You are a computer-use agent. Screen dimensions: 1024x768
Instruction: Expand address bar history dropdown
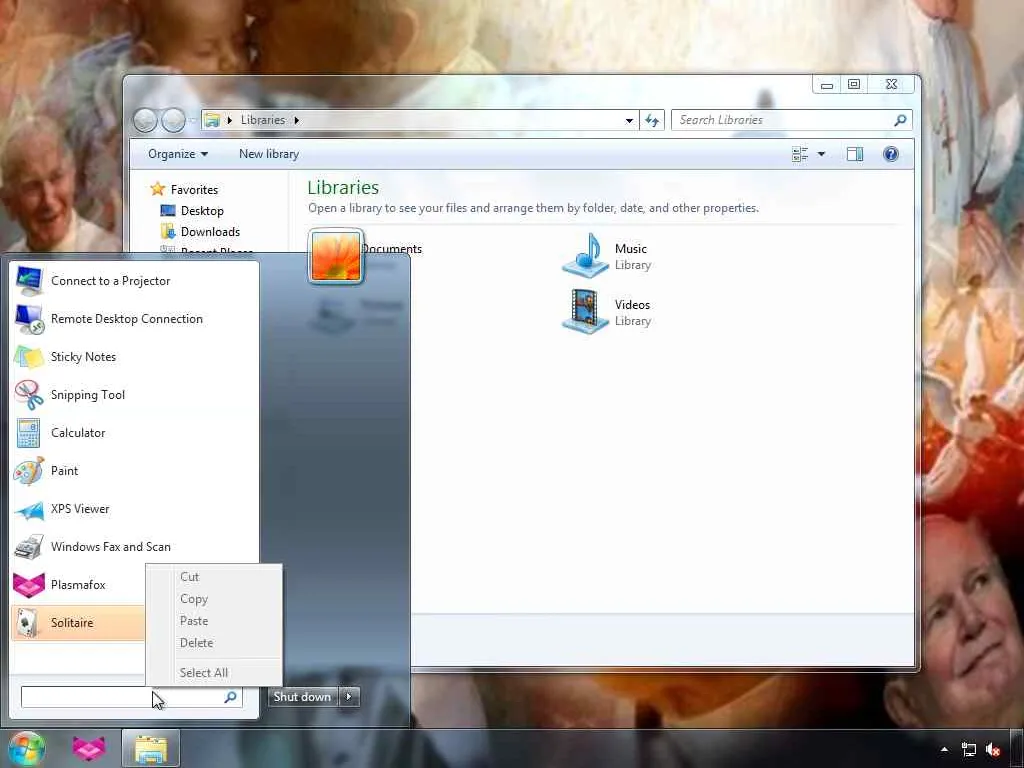click(x=629, y=120)
